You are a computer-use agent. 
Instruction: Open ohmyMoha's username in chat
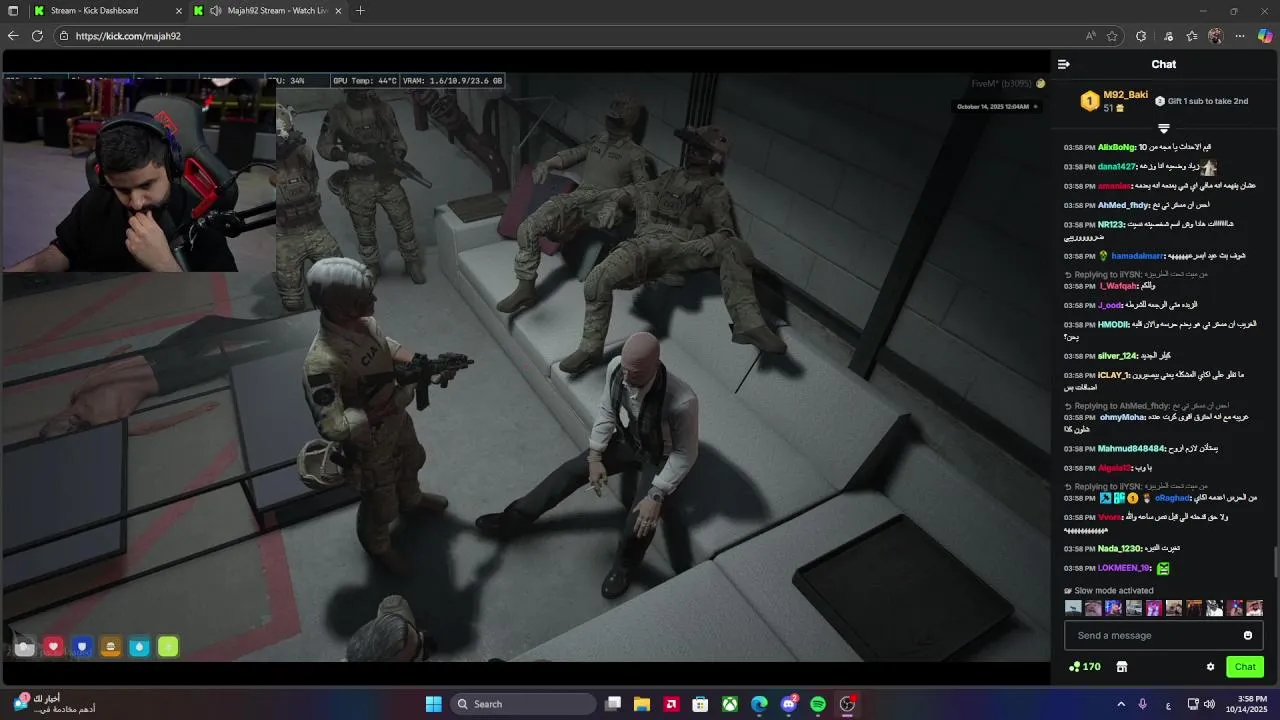(1123, 417)
